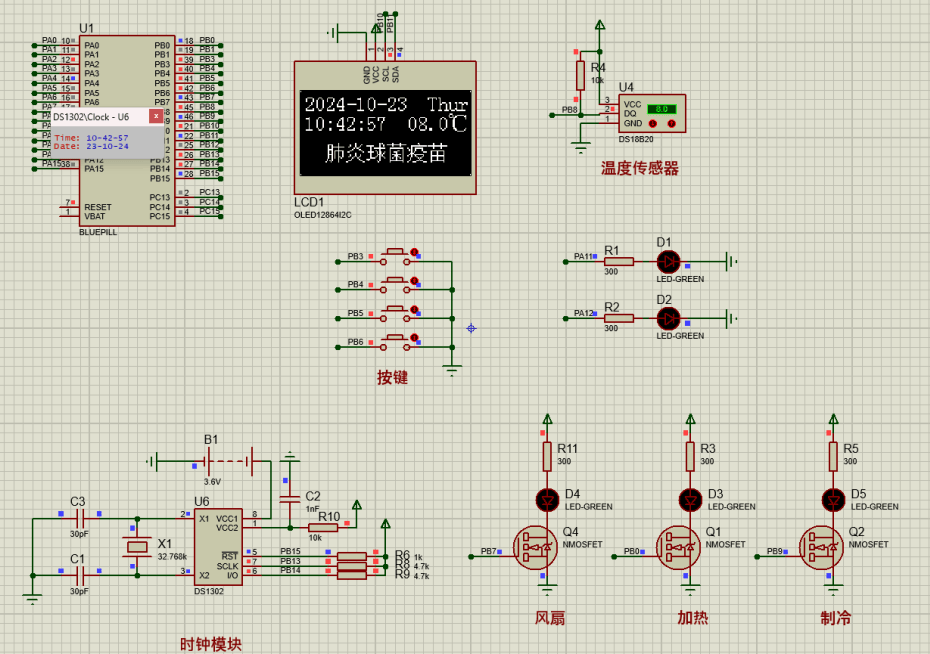Close the DS1302 Clock popup window
This screenshot has width=930, height=654.
pyautogui.click(x=156, y=116)
